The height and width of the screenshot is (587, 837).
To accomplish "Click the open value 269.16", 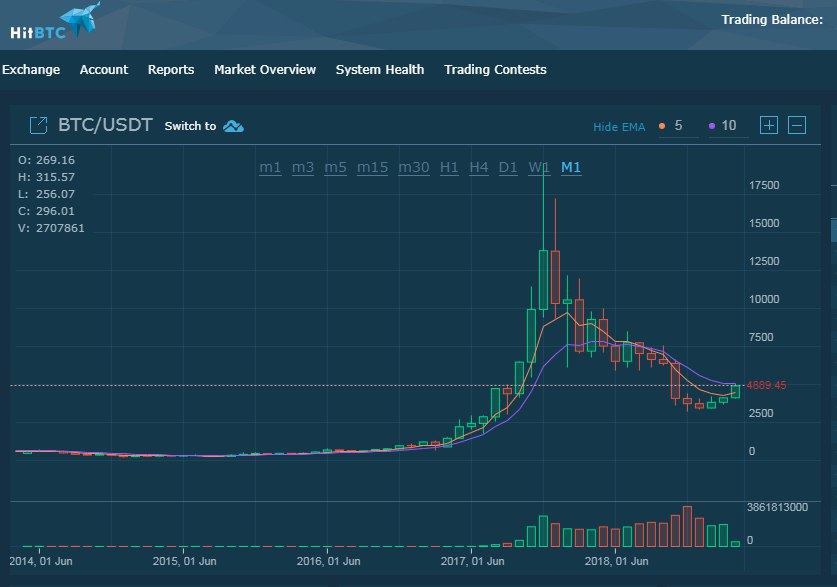I will click(55, 160).
